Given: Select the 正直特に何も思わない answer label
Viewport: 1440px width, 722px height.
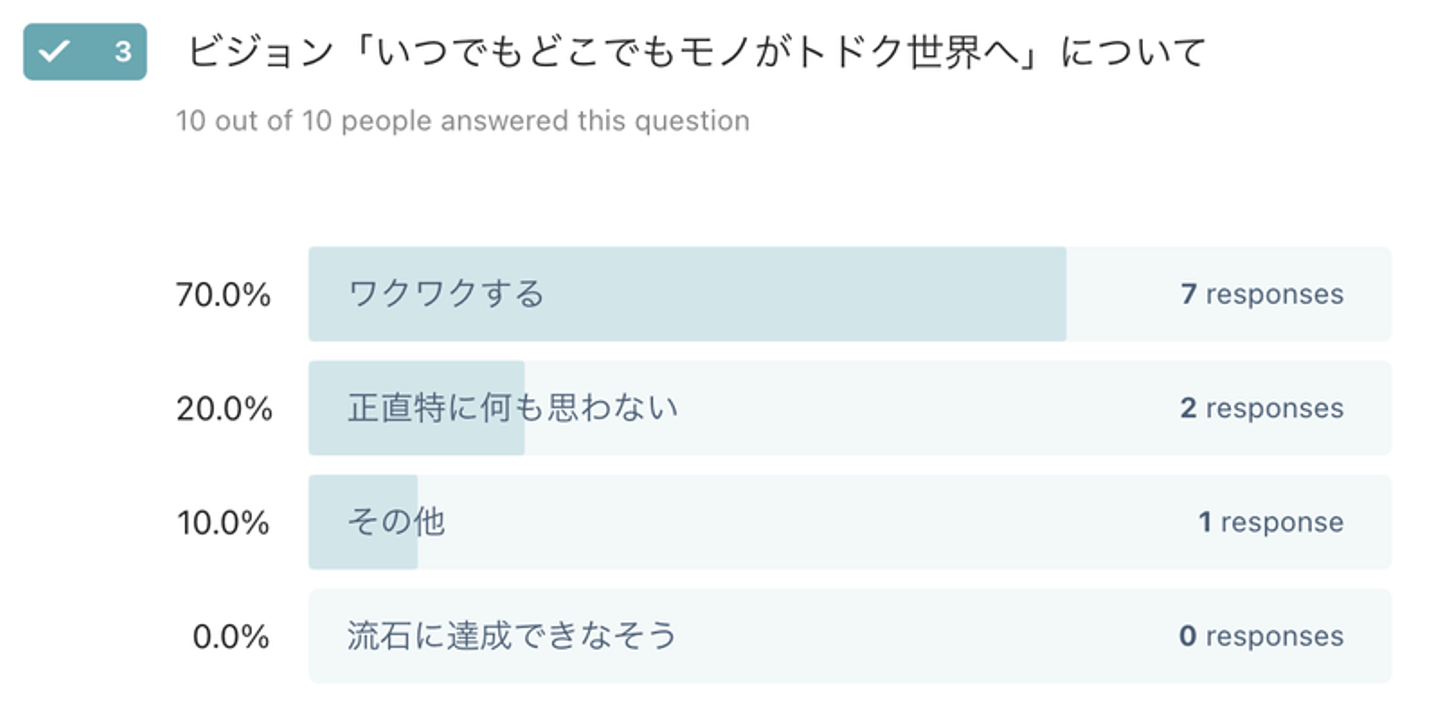Looking at the screenshot, I should [x=513, y=408].
